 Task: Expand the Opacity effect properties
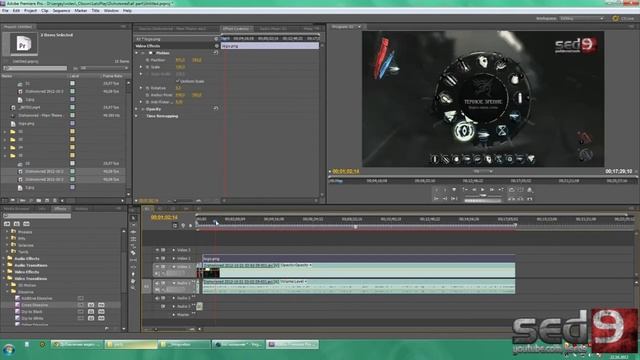[x=137, y=109]
